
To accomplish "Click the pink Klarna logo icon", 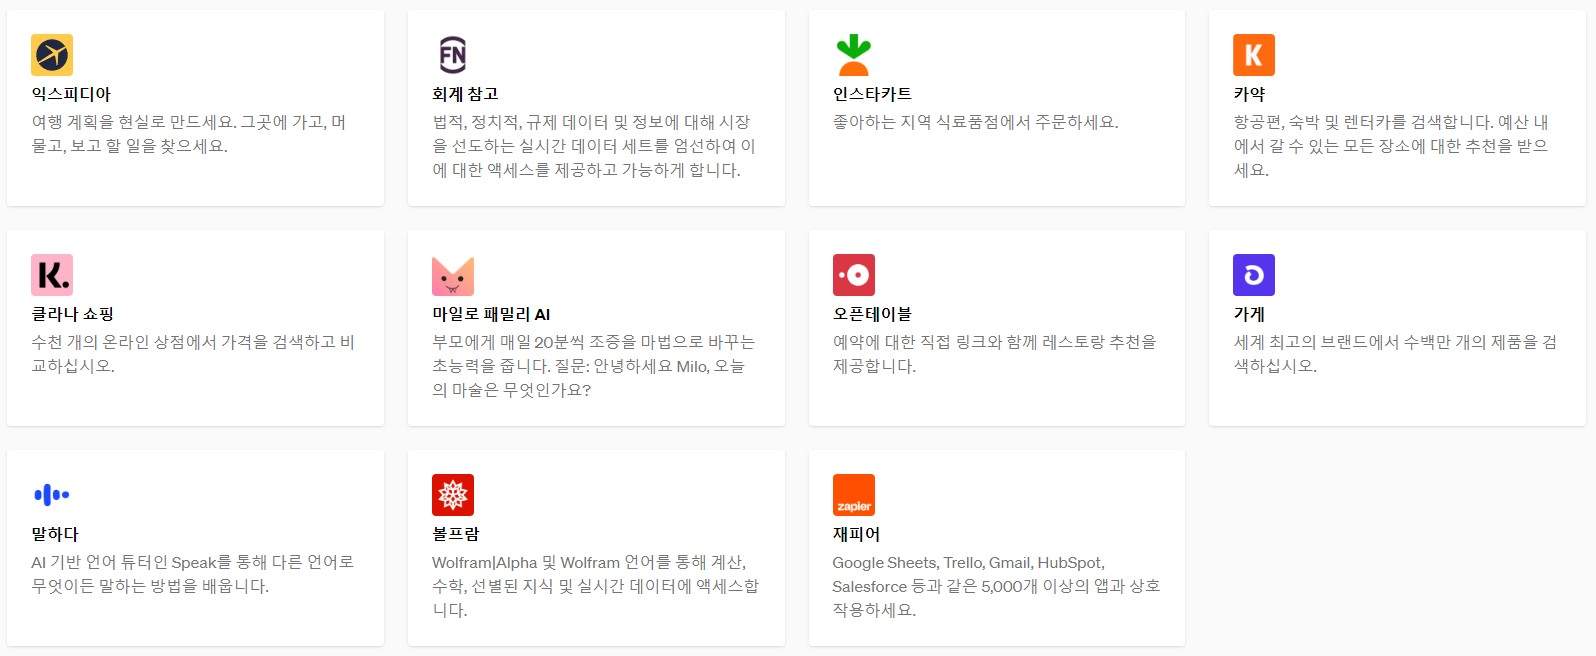I will pos(52,274).
